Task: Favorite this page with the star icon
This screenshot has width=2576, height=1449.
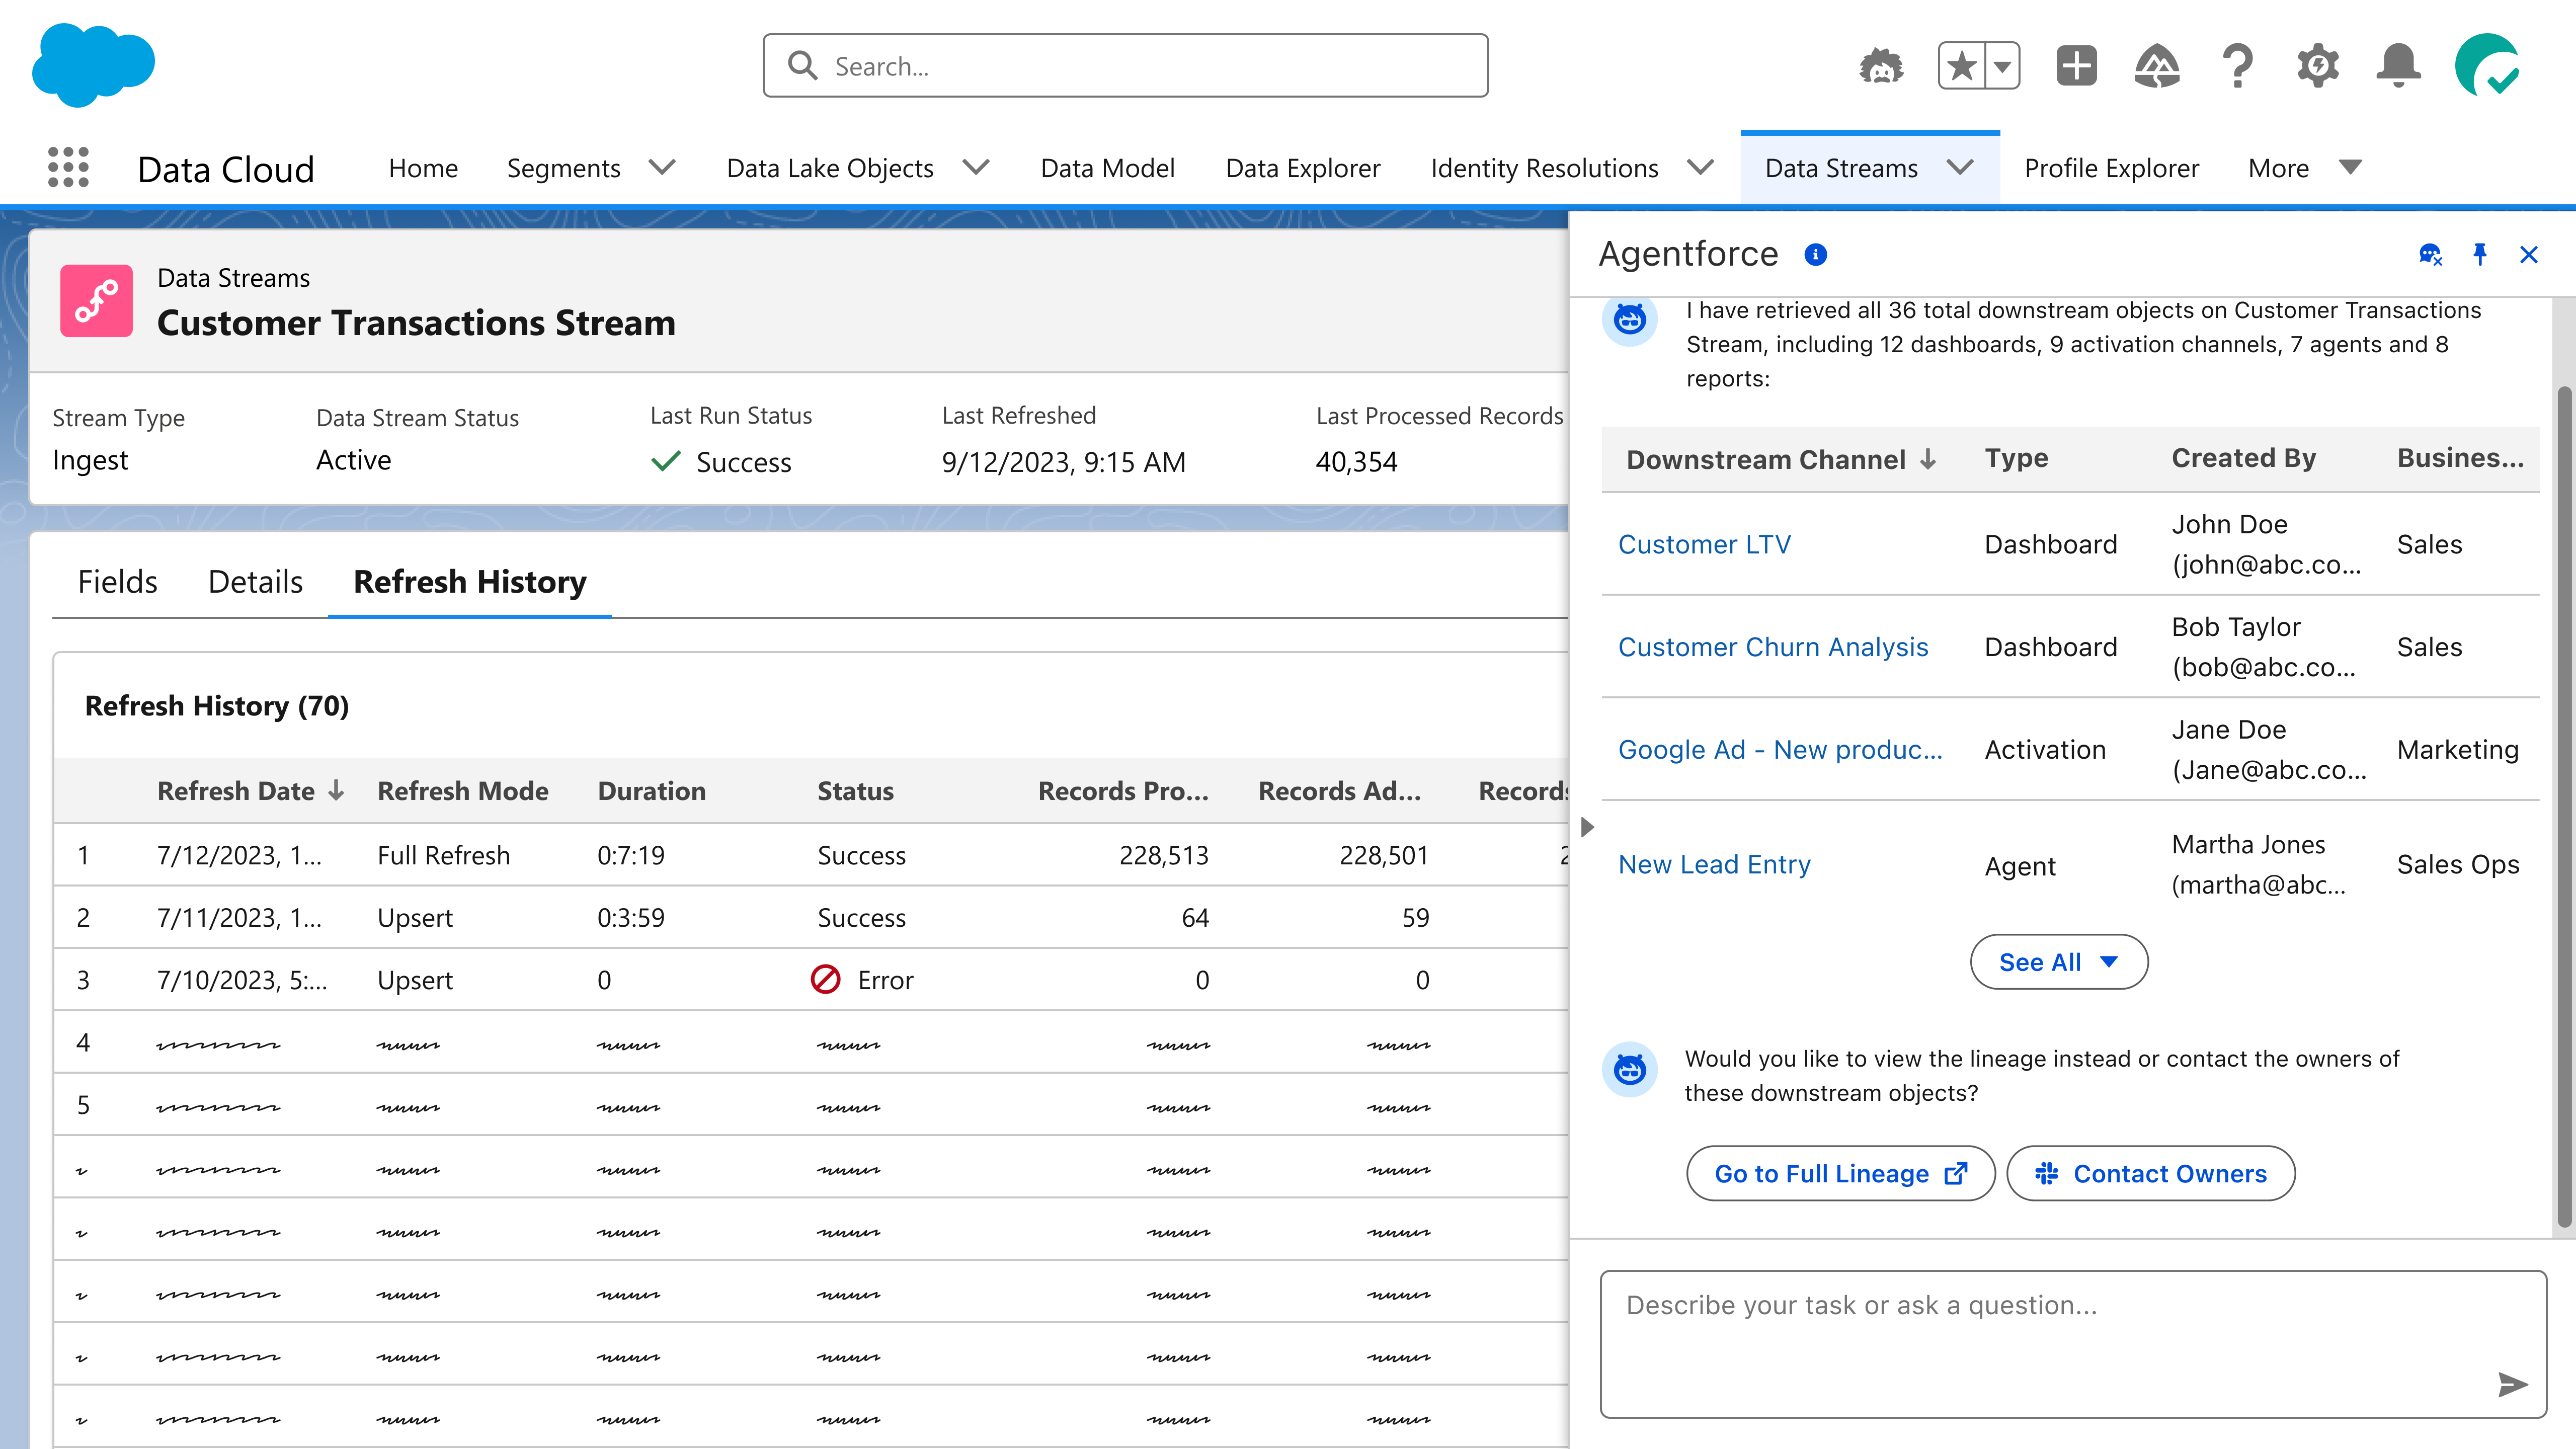Action: (x=1962, y=66)
